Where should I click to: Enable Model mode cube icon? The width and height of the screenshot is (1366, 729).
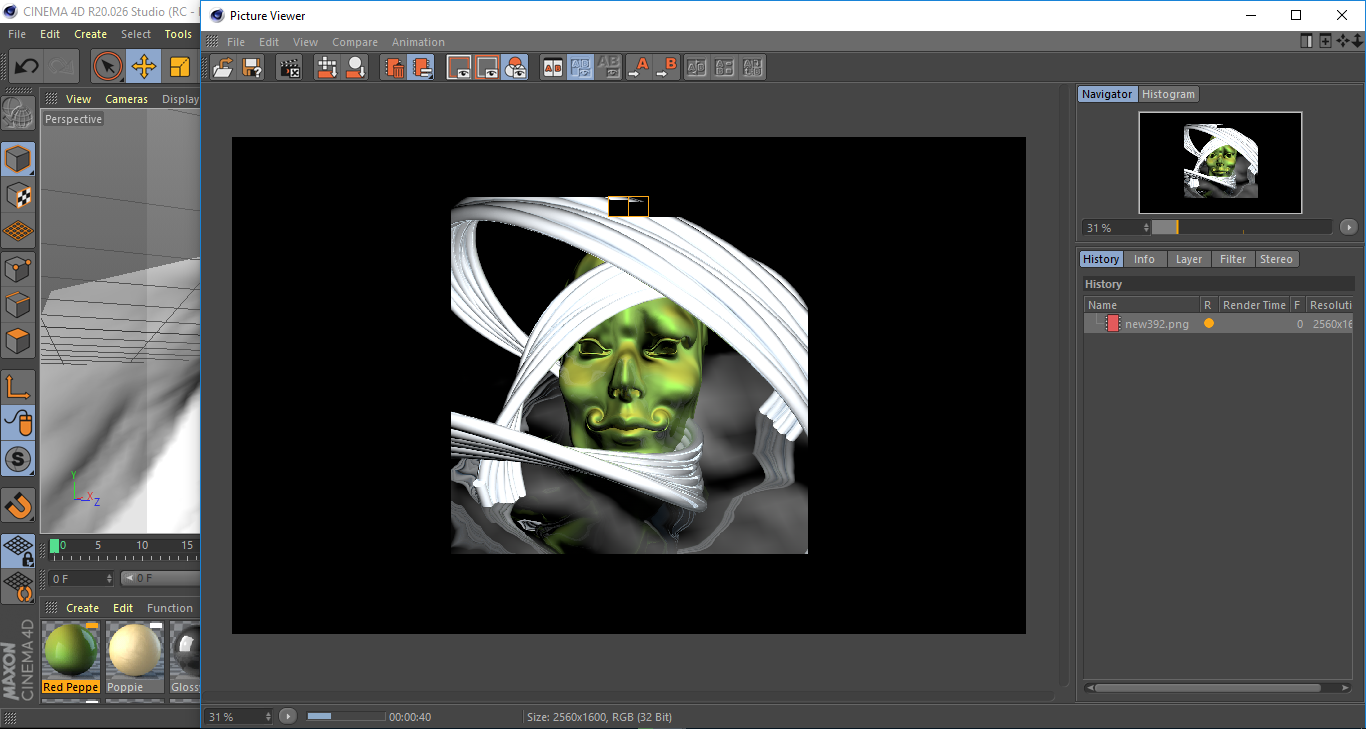coord(18,159)
